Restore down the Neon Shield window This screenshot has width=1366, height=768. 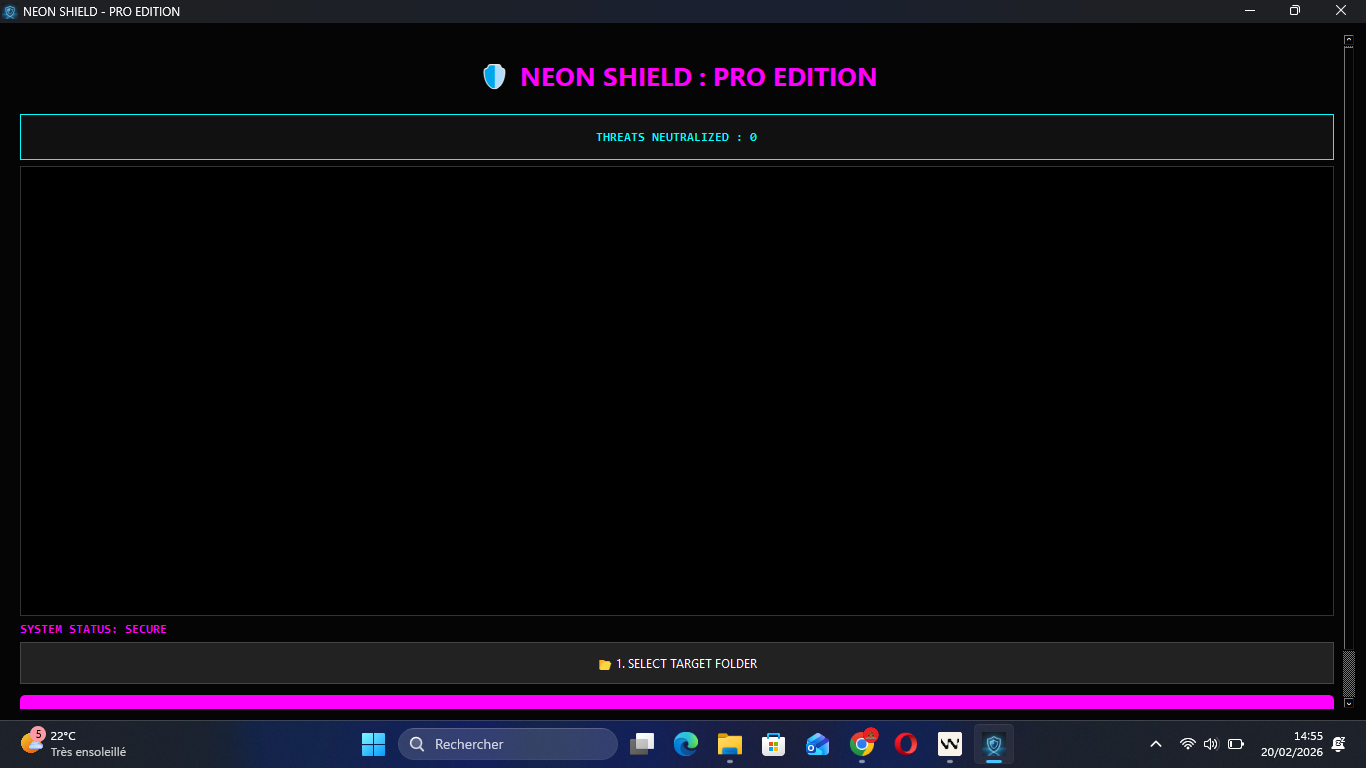pyautogui.click(x=1295, y=11)
